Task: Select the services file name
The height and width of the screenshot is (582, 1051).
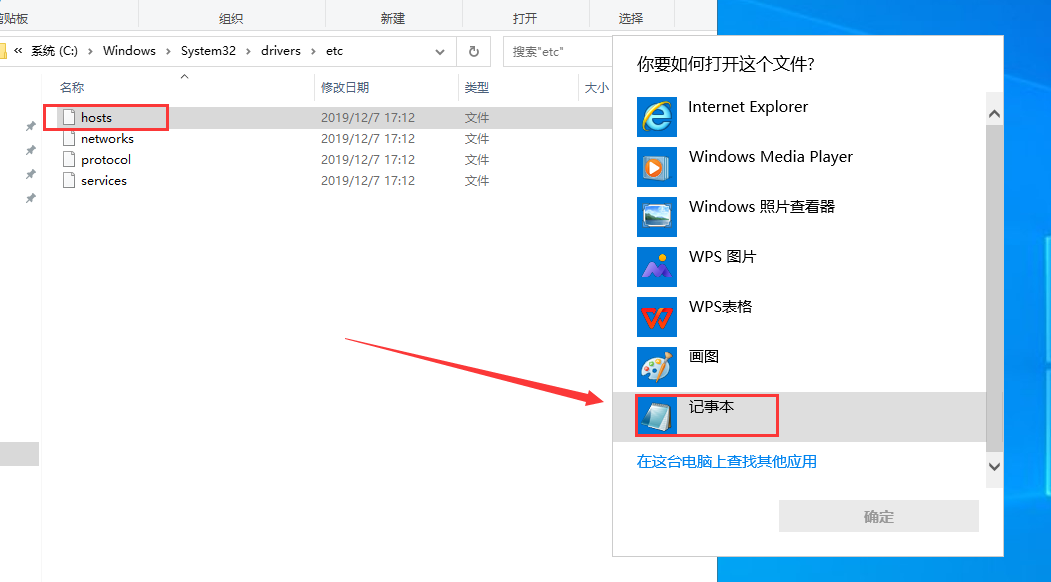Action: (104, 180)
